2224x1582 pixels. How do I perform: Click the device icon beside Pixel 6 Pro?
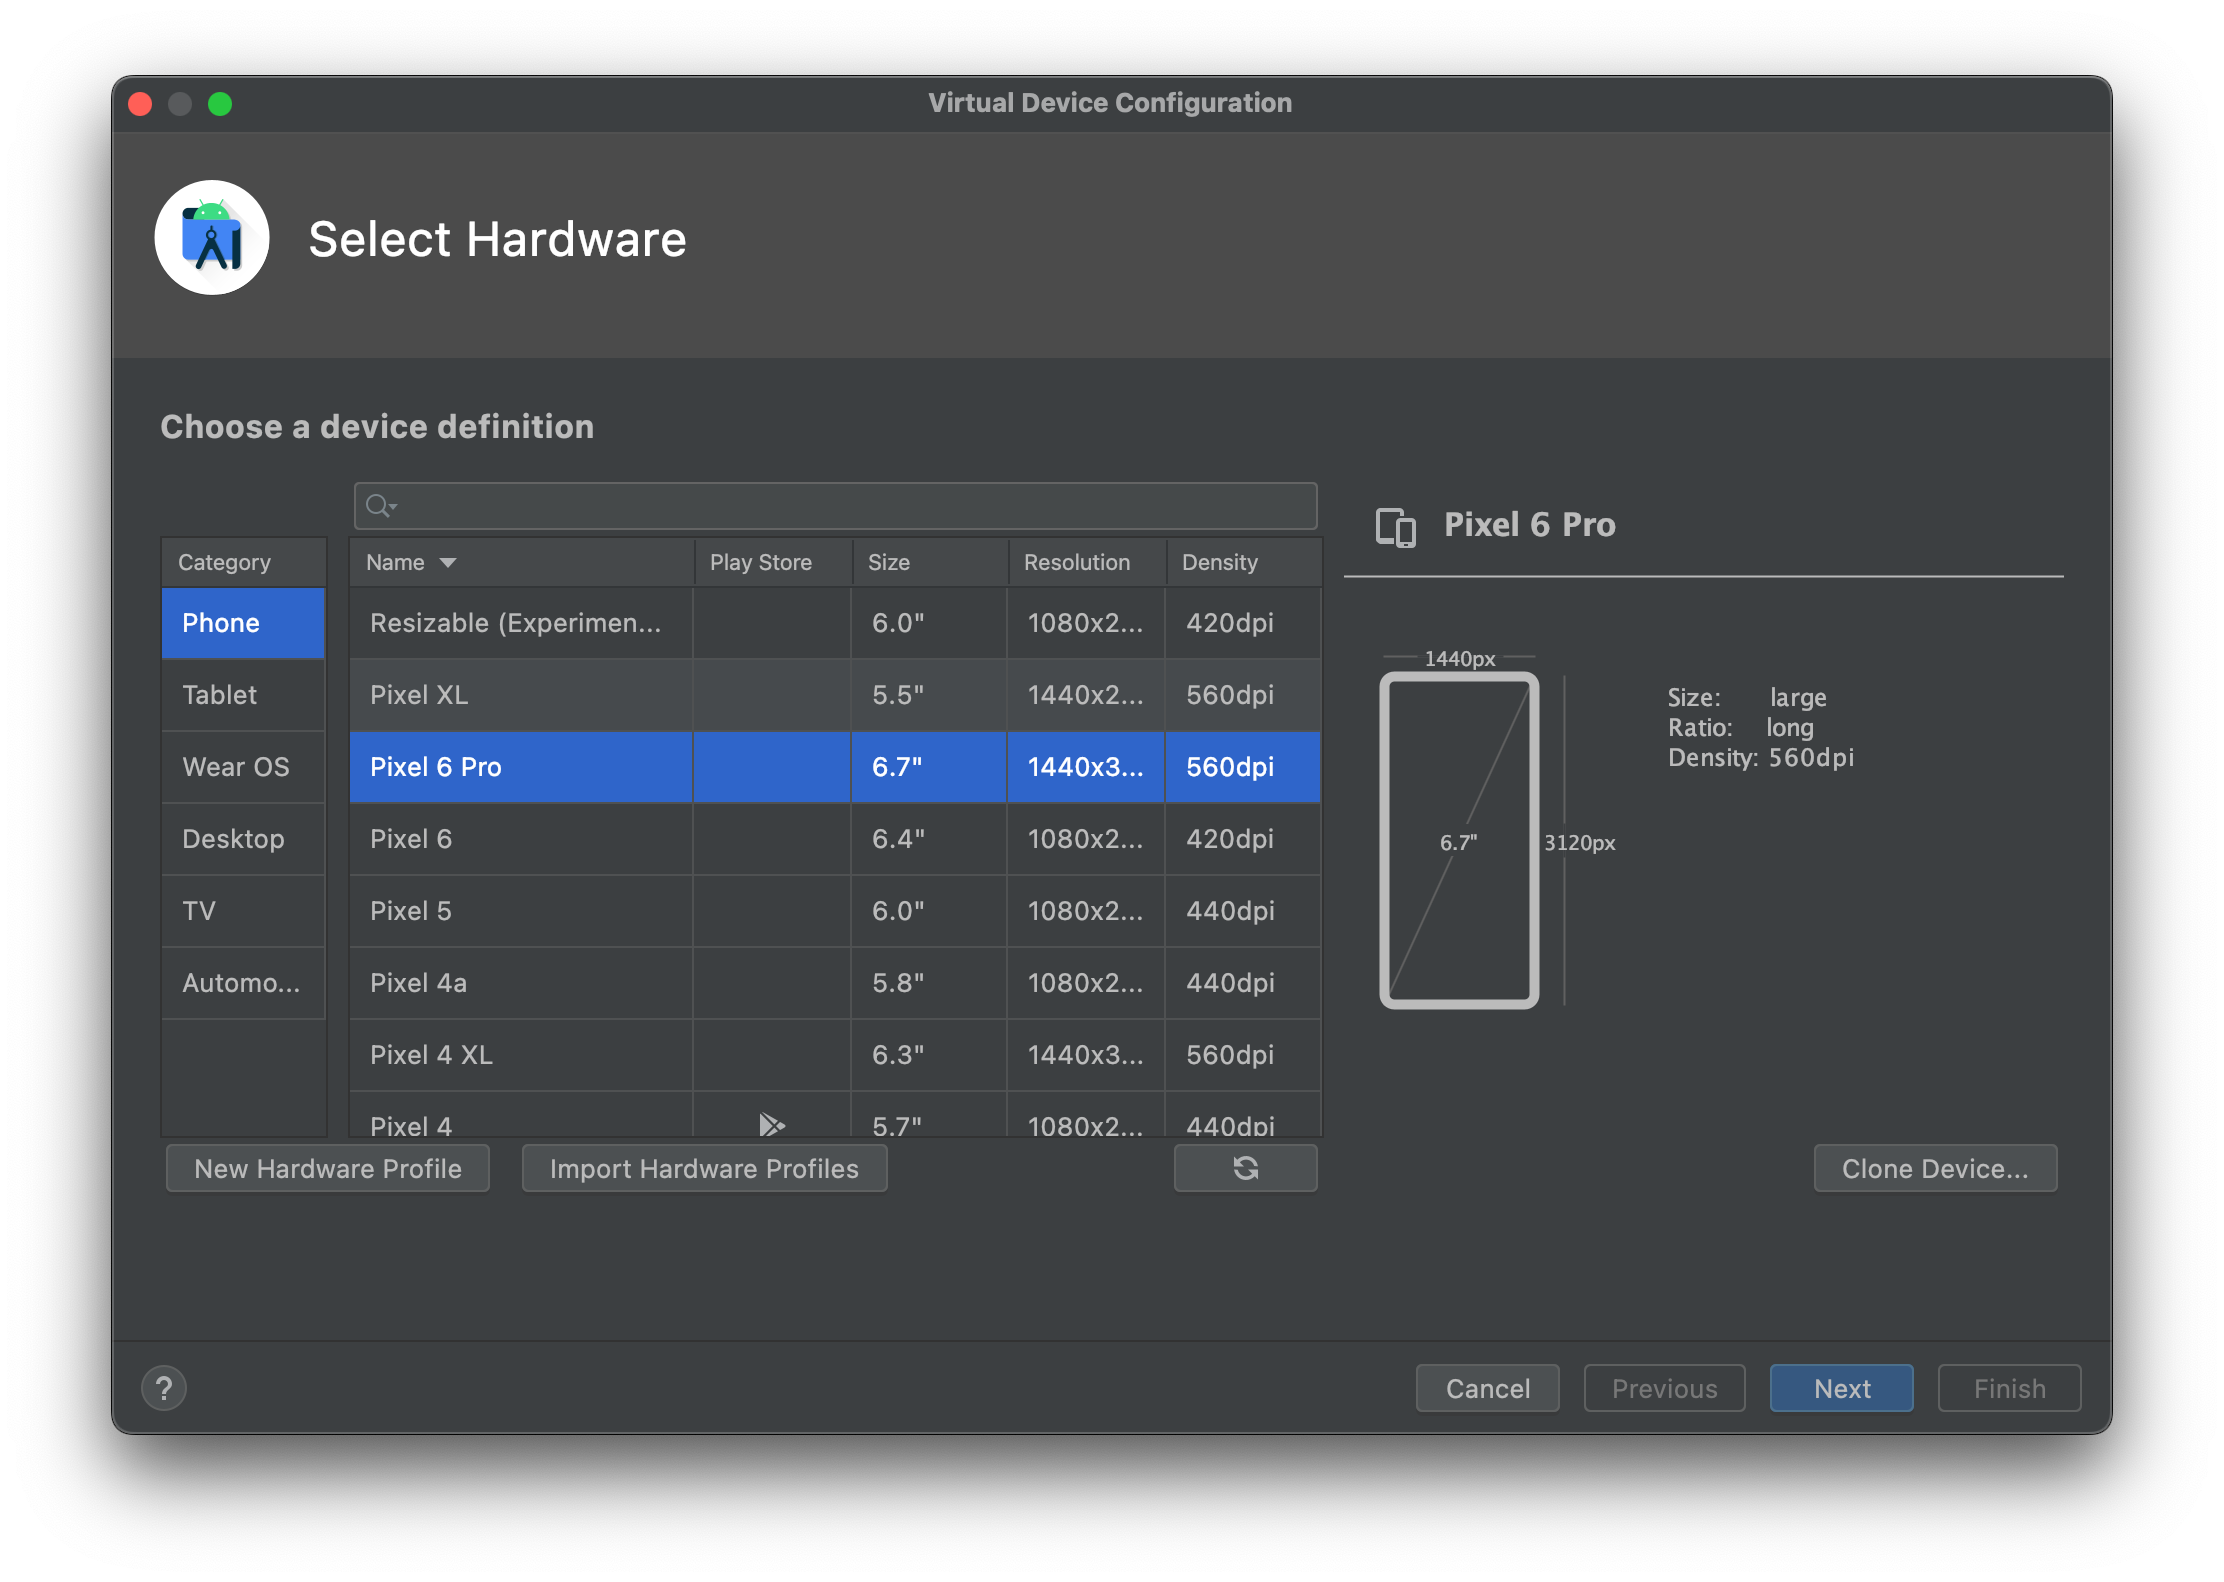[1396, 526]
